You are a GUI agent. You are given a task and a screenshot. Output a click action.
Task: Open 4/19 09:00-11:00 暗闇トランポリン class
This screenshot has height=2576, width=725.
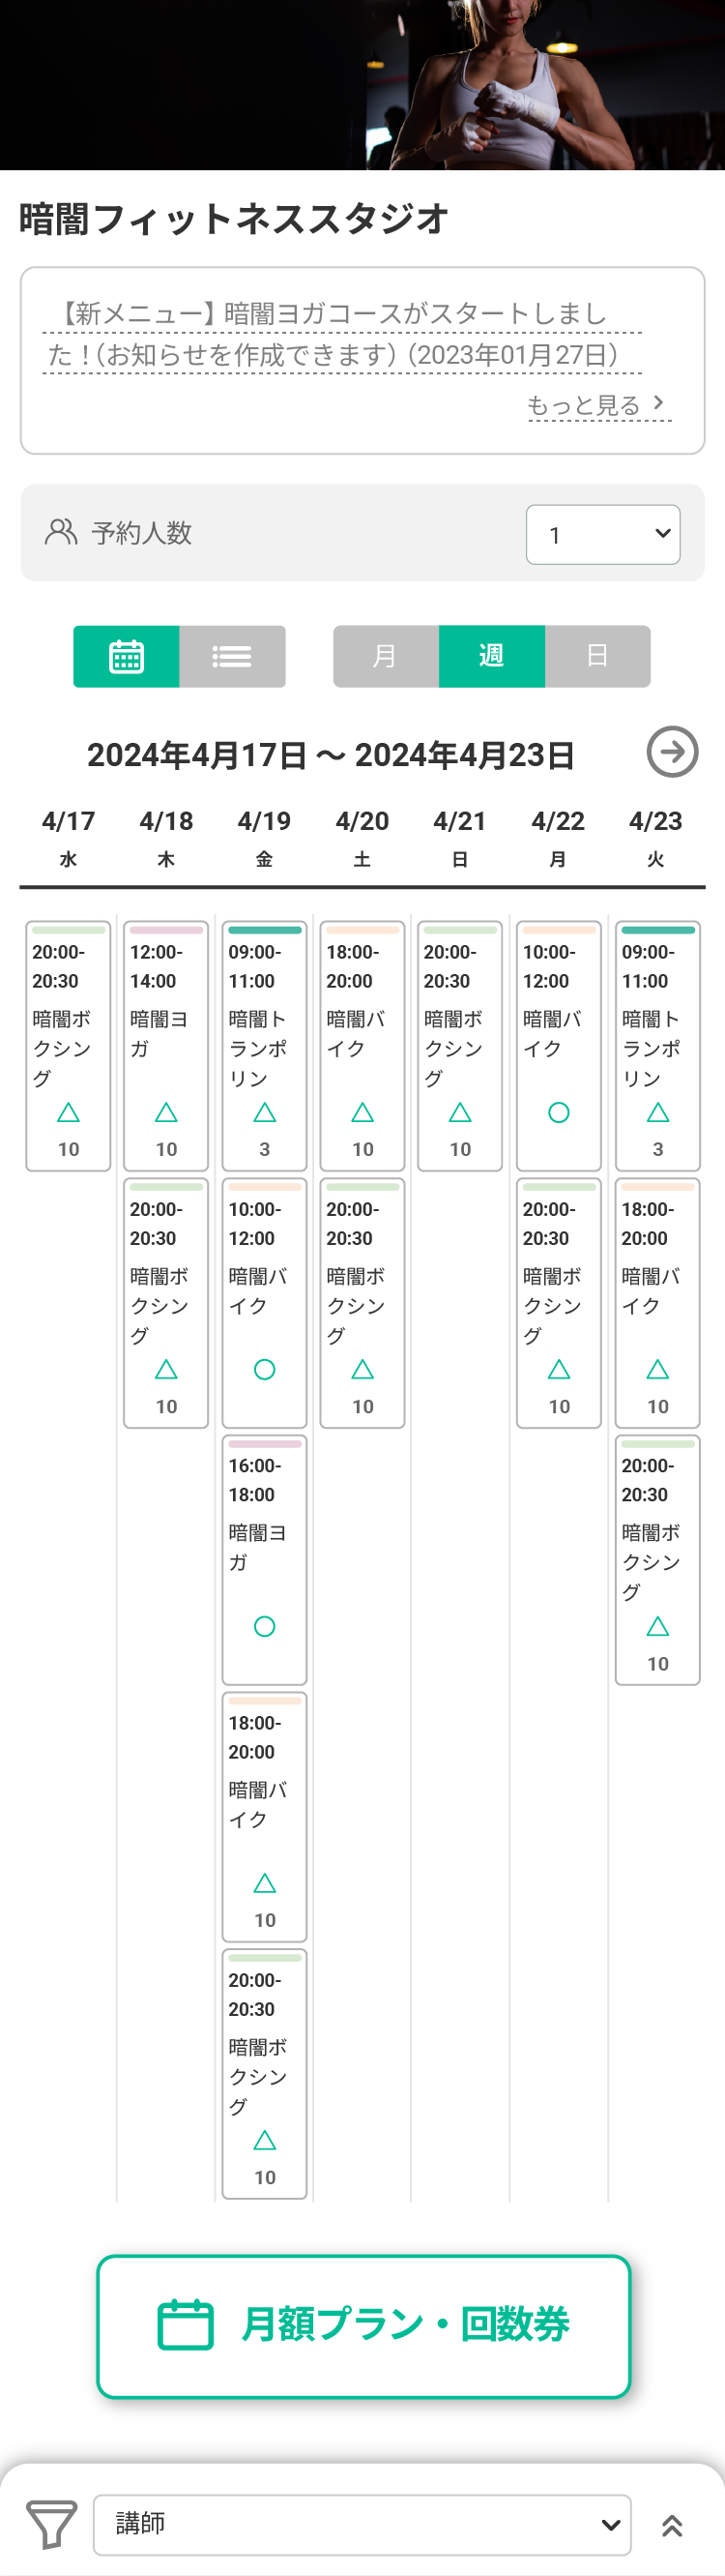264,1046
